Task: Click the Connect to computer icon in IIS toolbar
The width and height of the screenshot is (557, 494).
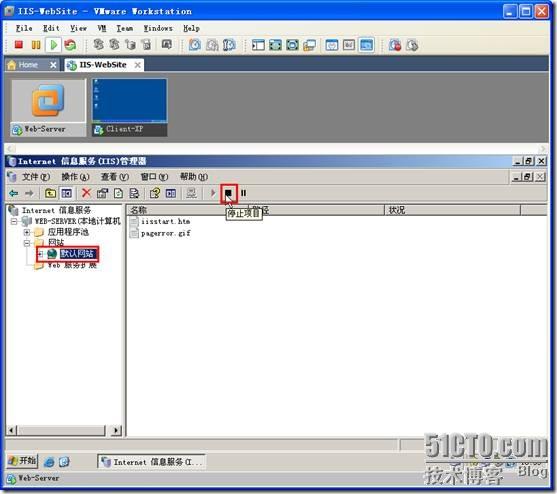Action: click(x=191, y=193)
